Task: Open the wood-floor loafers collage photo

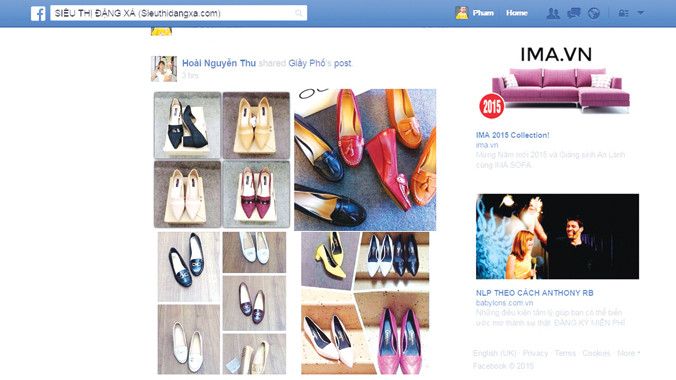Action: 222,303
